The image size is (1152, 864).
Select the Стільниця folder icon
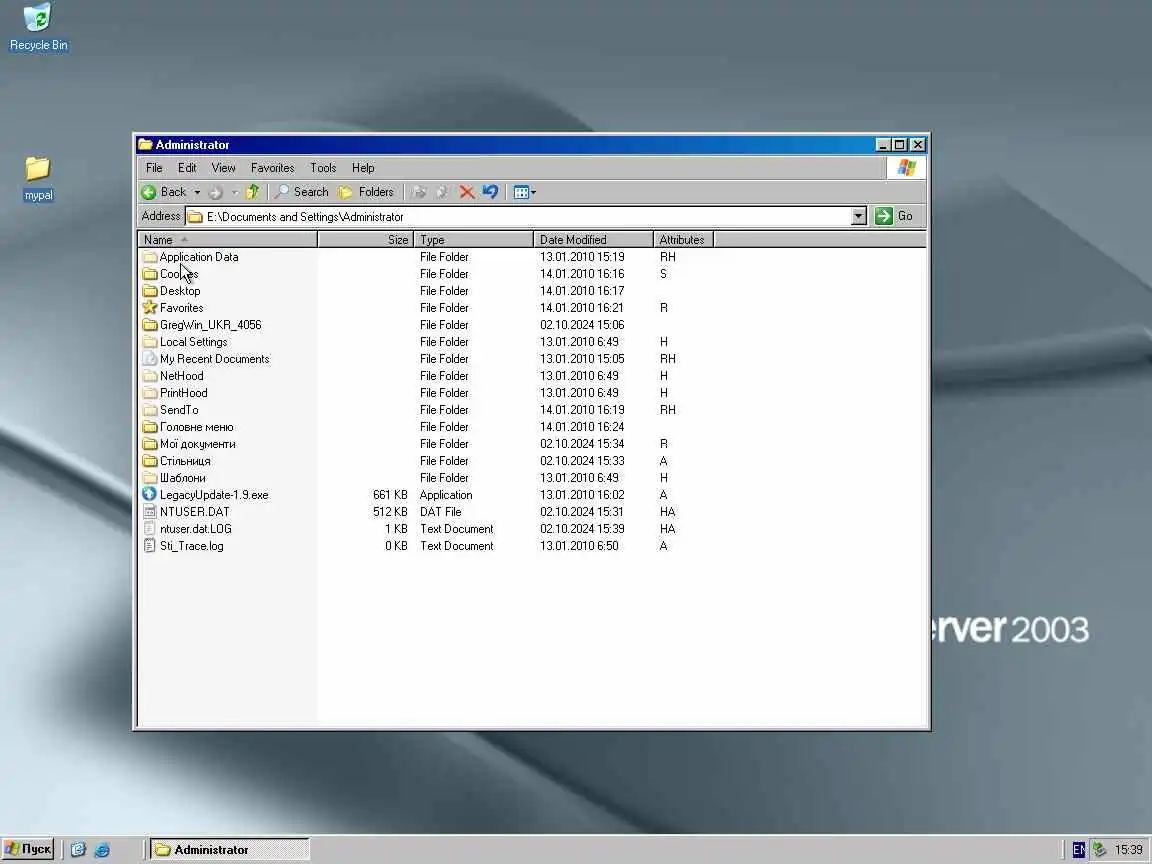[x=150, y=461]
